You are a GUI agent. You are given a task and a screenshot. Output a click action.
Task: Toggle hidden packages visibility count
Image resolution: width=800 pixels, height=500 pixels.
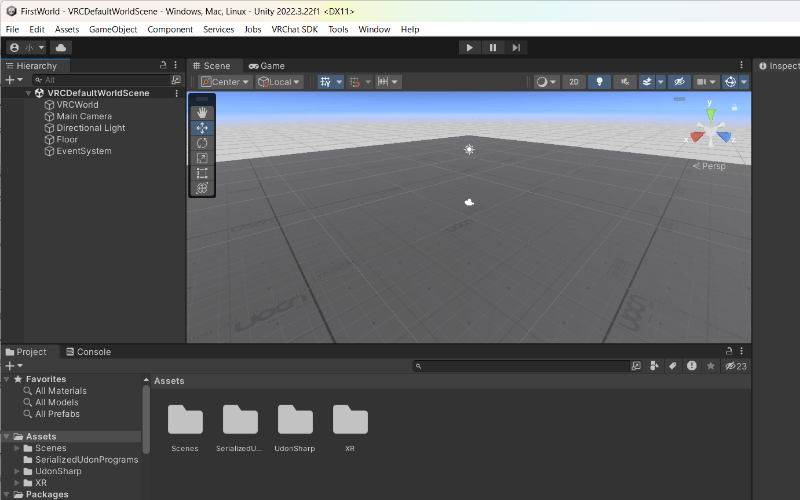[736, 366]
